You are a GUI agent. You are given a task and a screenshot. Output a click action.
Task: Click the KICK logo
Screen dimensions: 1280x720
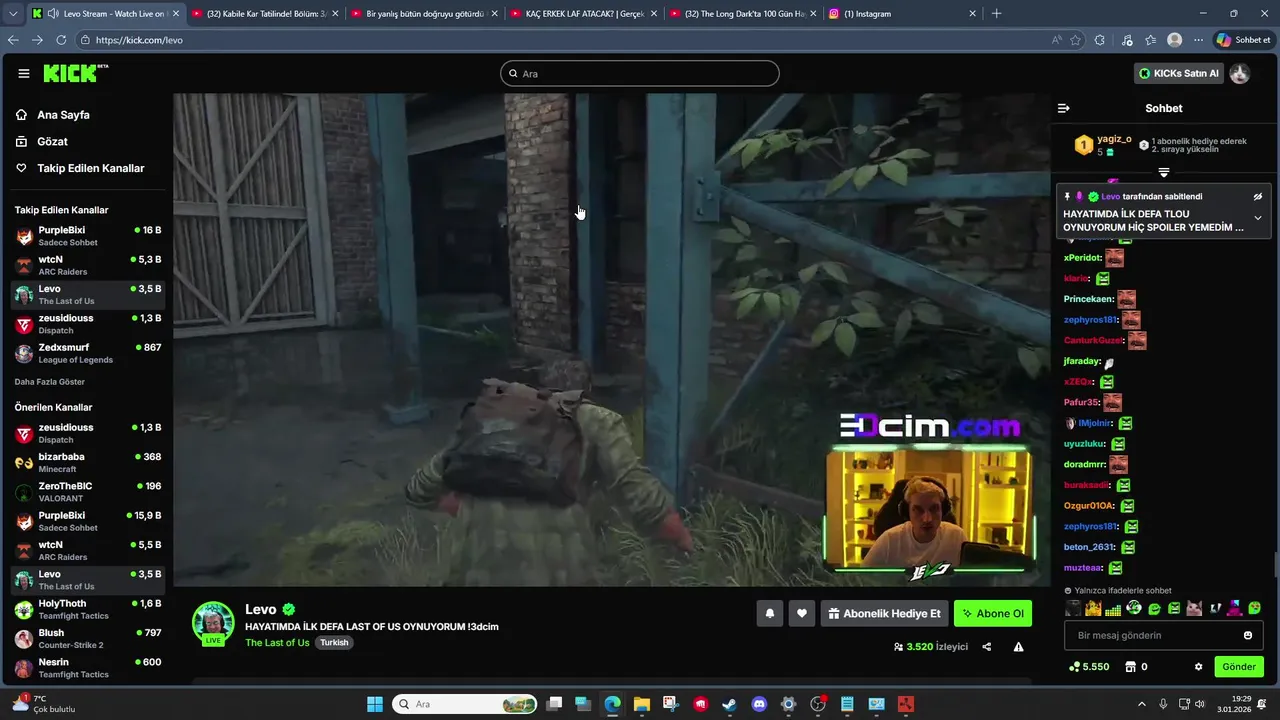click(x=75, y=73)
